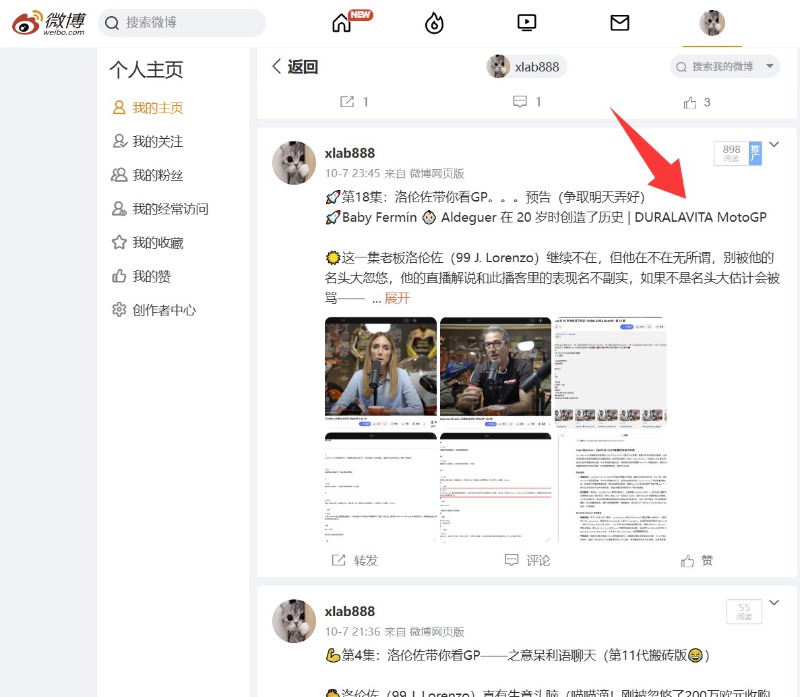The height and width of the screenshot is (697, 800).
Task: Select 我的收藏 in the sidebar
Action: tap(157, 243)
